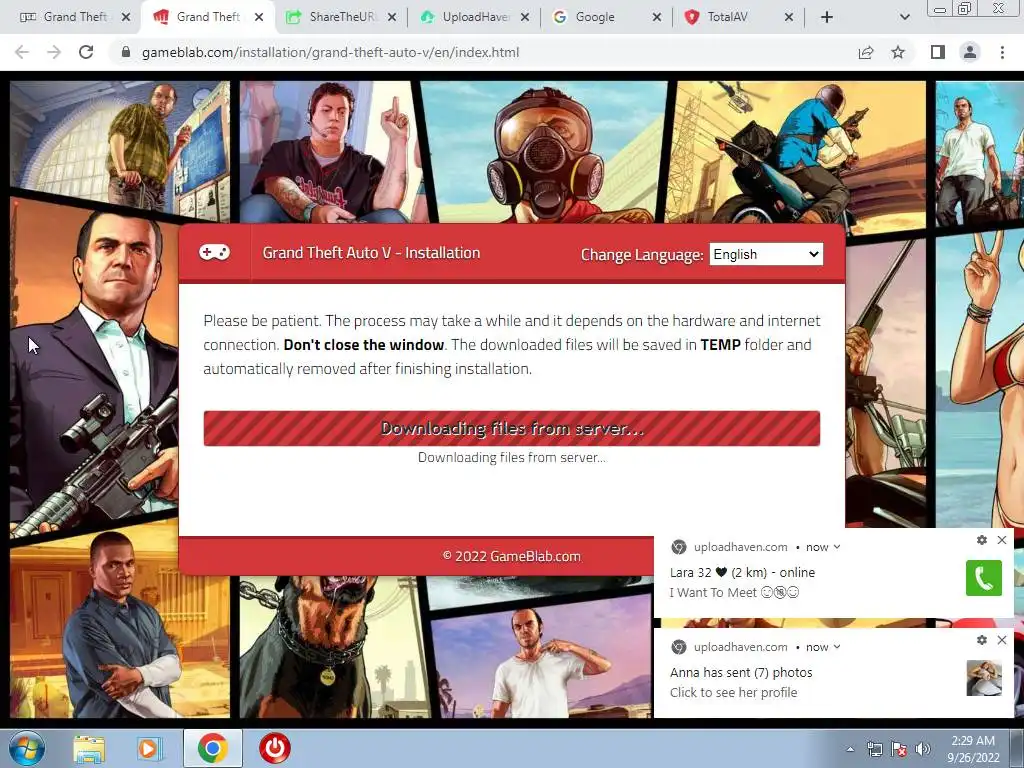Open the browser side panel
This screenshot has width=1024, height=768.
tap(938, 52)
